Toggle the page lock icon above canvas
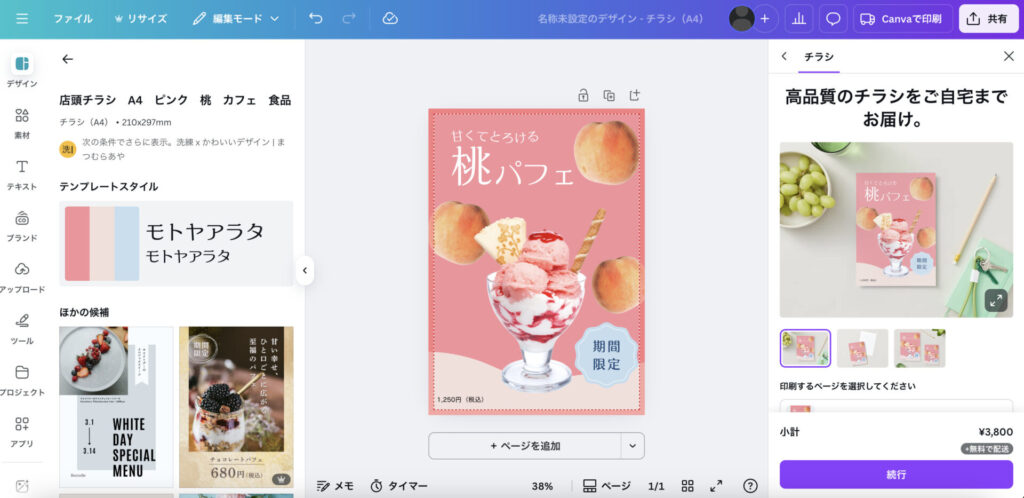 [583, 95]
